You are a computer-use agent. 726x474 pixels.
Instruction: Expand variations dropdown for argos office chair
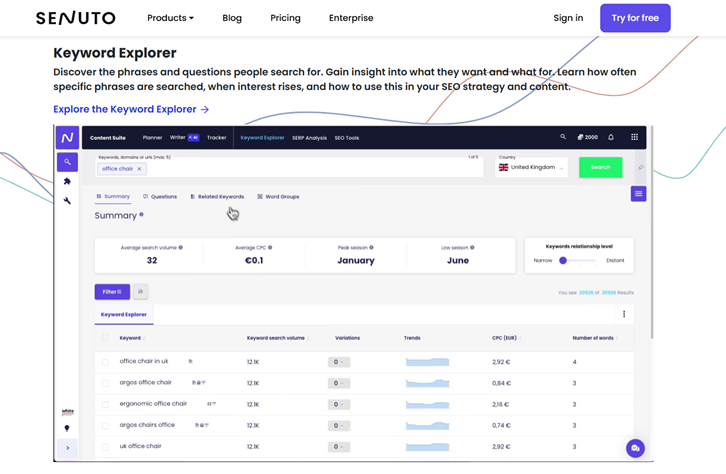tap(339, 383)
